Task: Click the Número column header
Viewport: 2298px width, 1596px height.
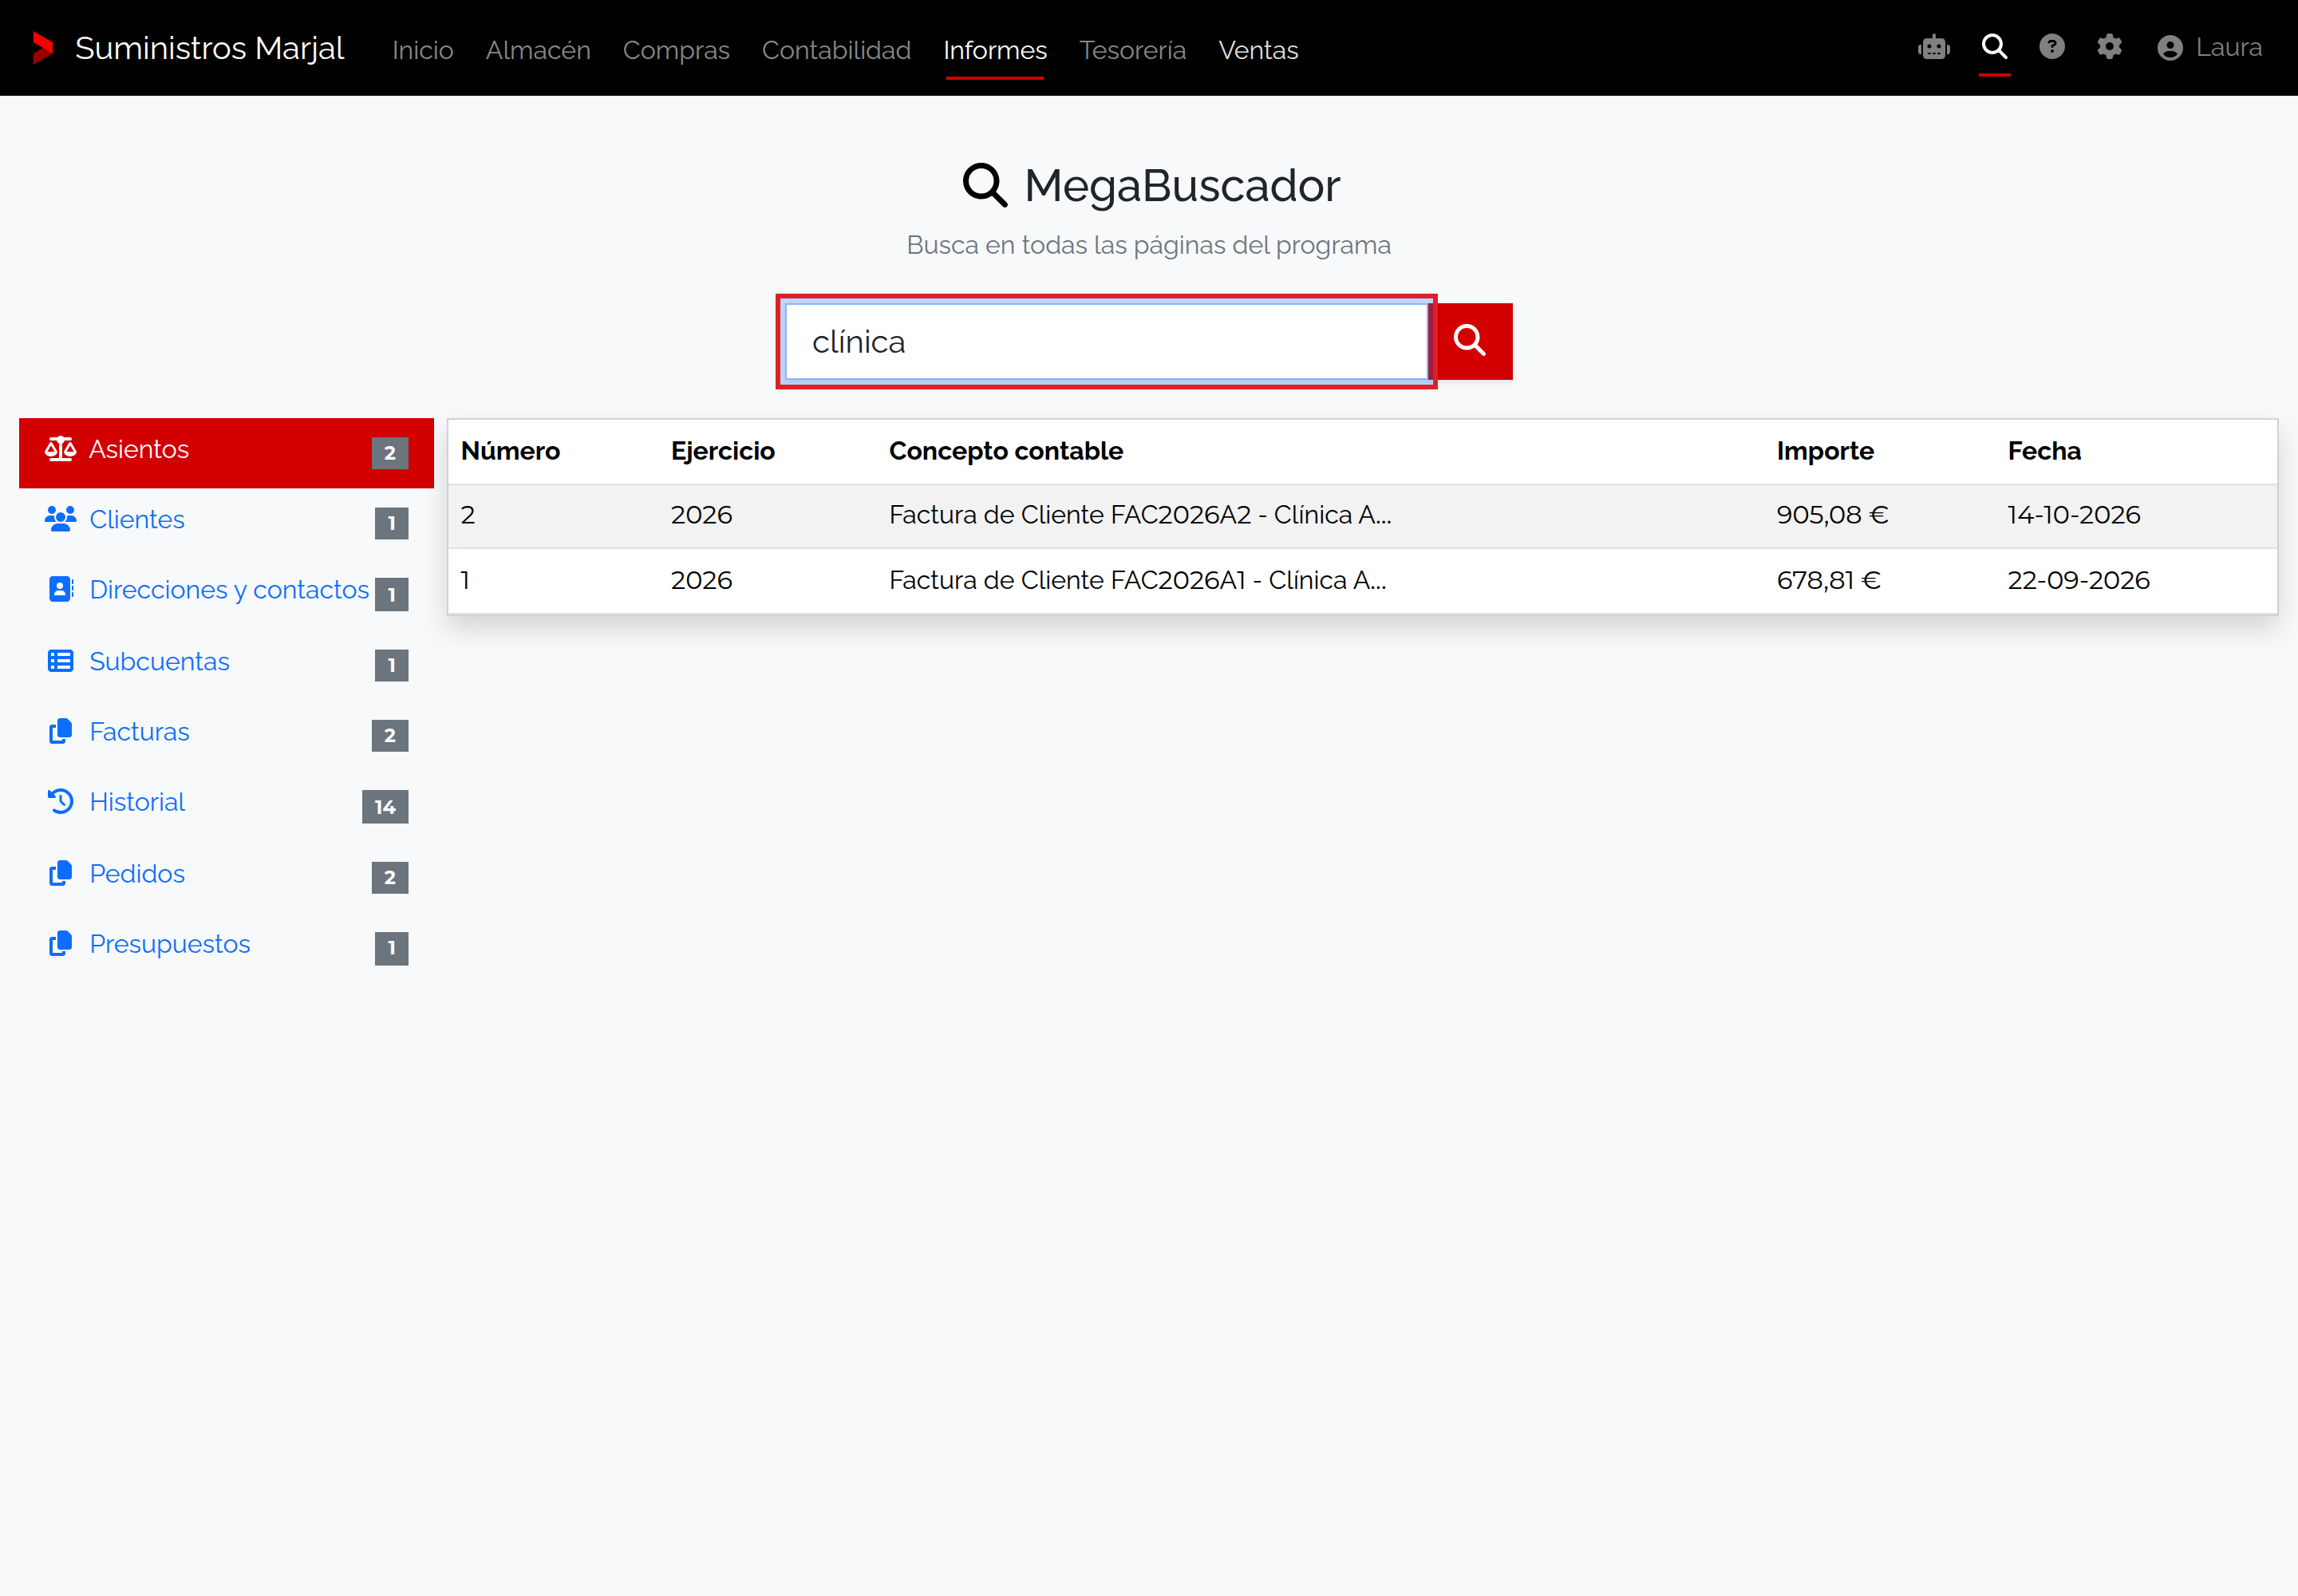Action: pyautogui.click(x=510, y=451)
